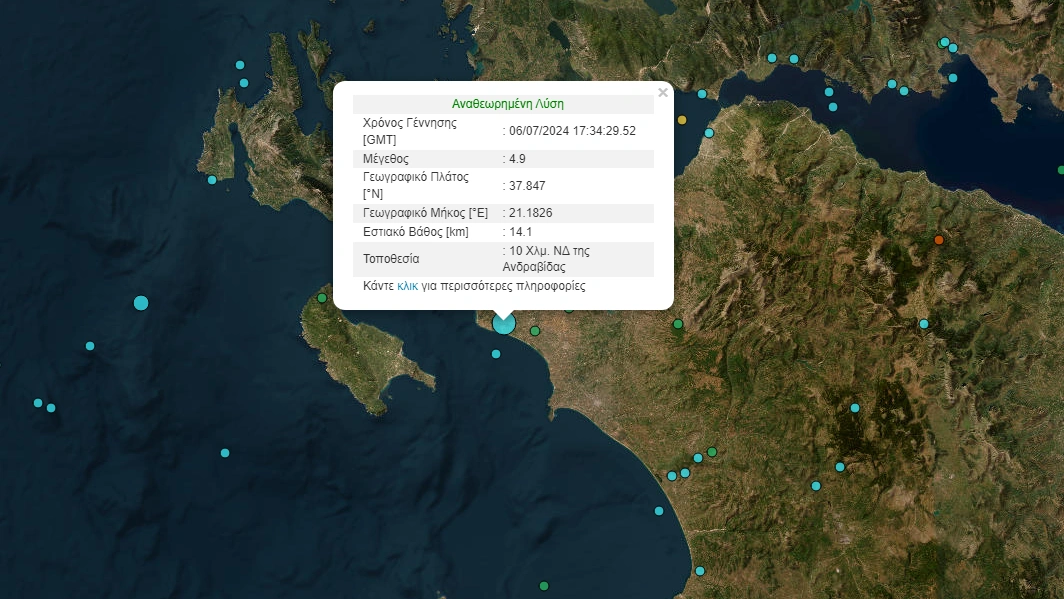Viewport: 1064px width, 599px height.
Task: Click the 'Αναθεωρημένη Λύση' popup header
Action: tap(507, 104)
